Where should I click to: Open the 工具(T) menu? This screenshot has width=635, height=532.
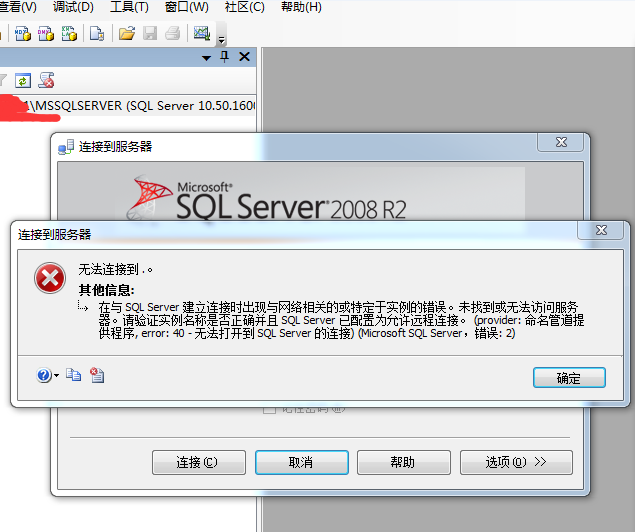pyautogui.click(x=127, y=7)
